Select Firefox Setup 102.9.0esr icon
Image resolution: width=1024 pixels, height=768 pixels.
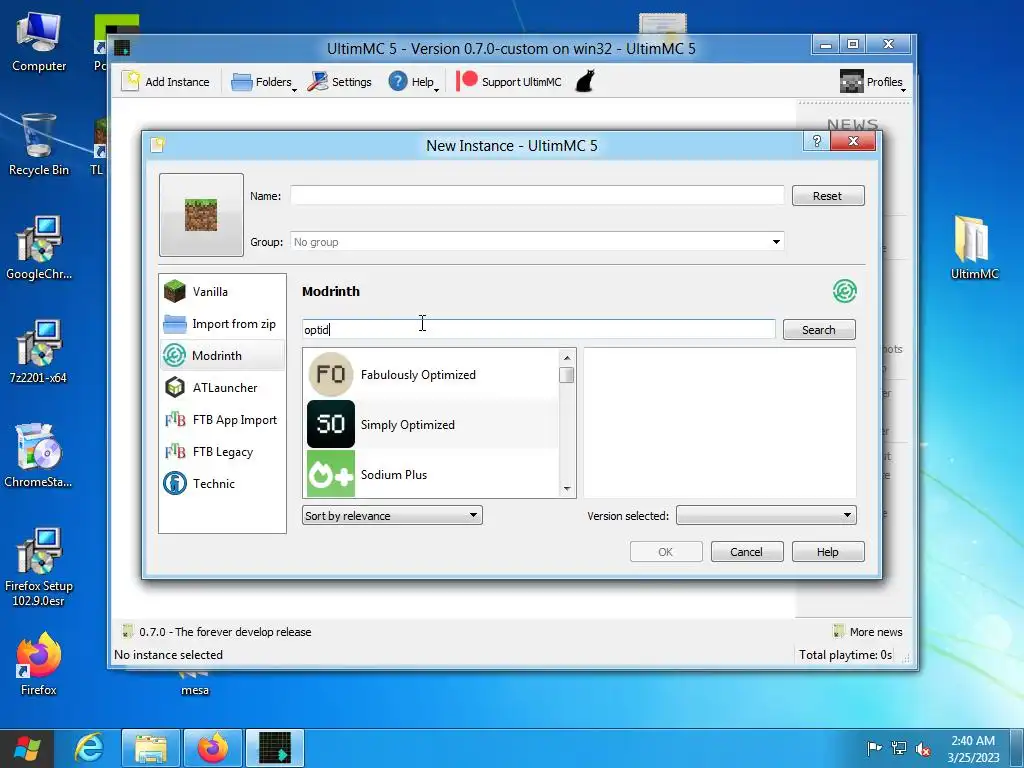coord(39,567)
